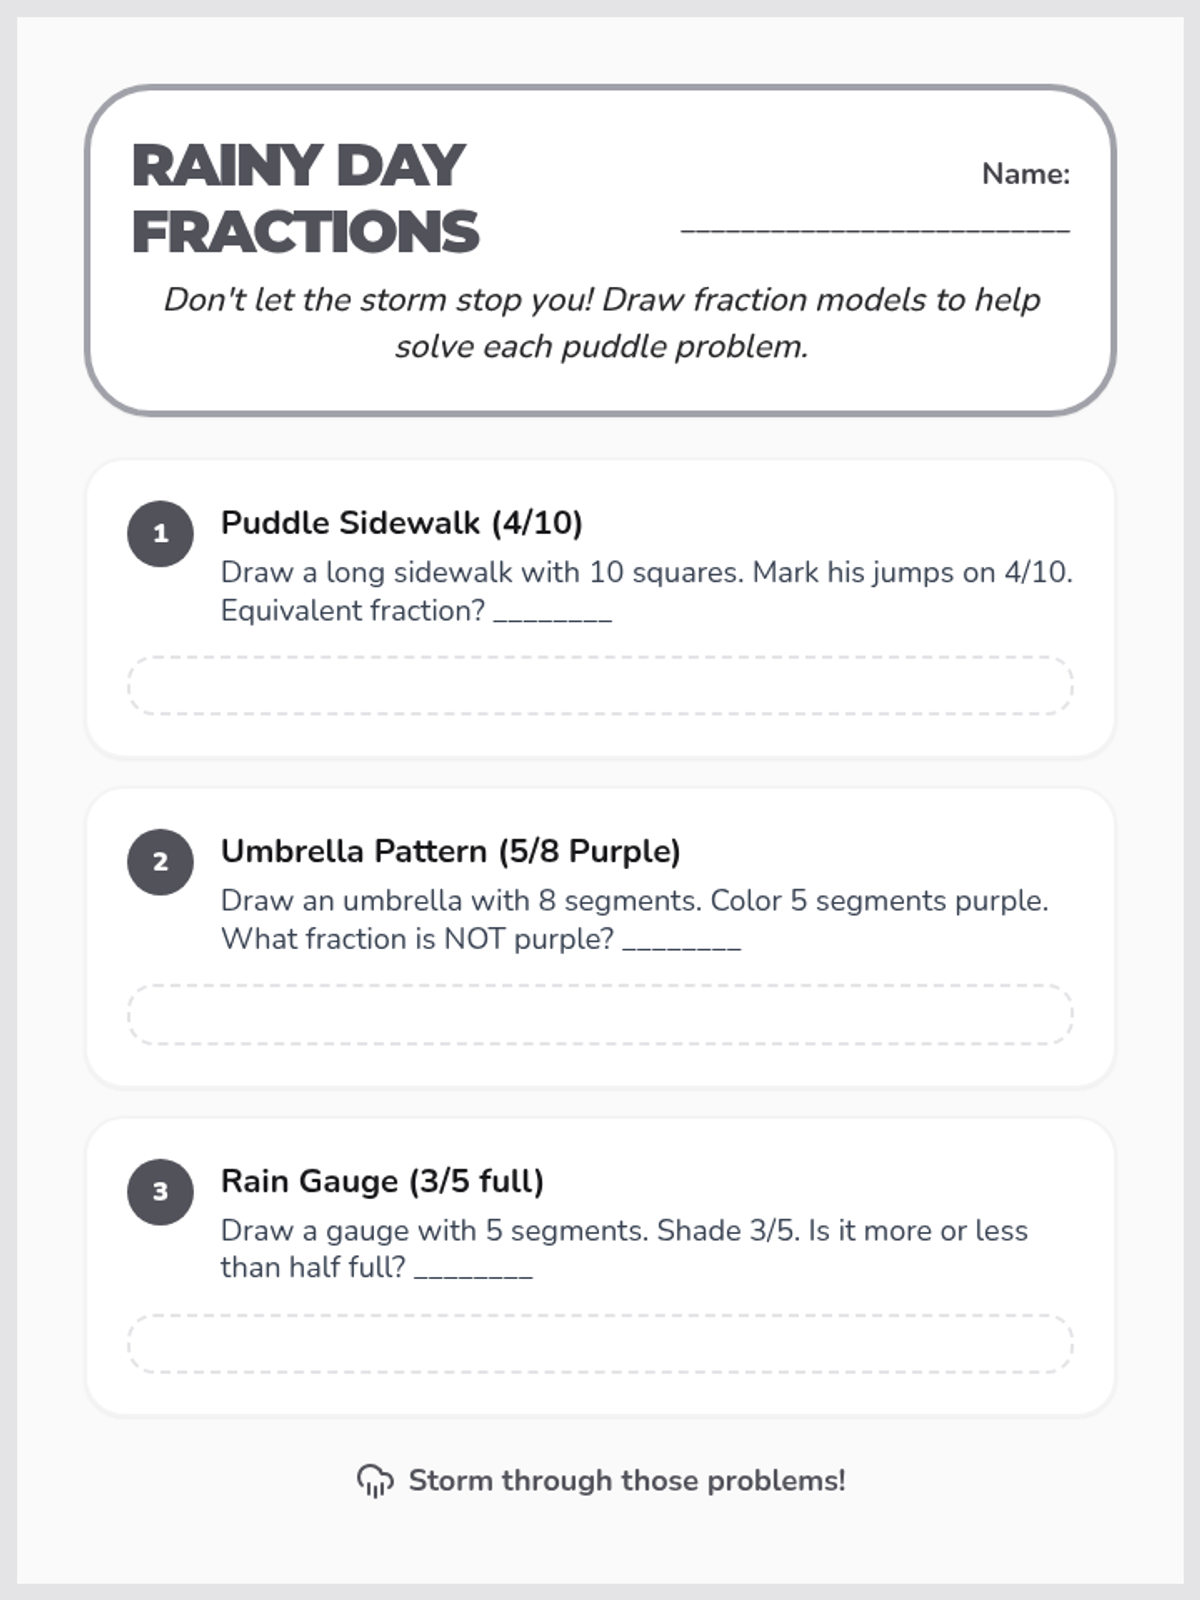
Task: Click the Equivalent fraction answer blank
Action: (x=553, y=613)
